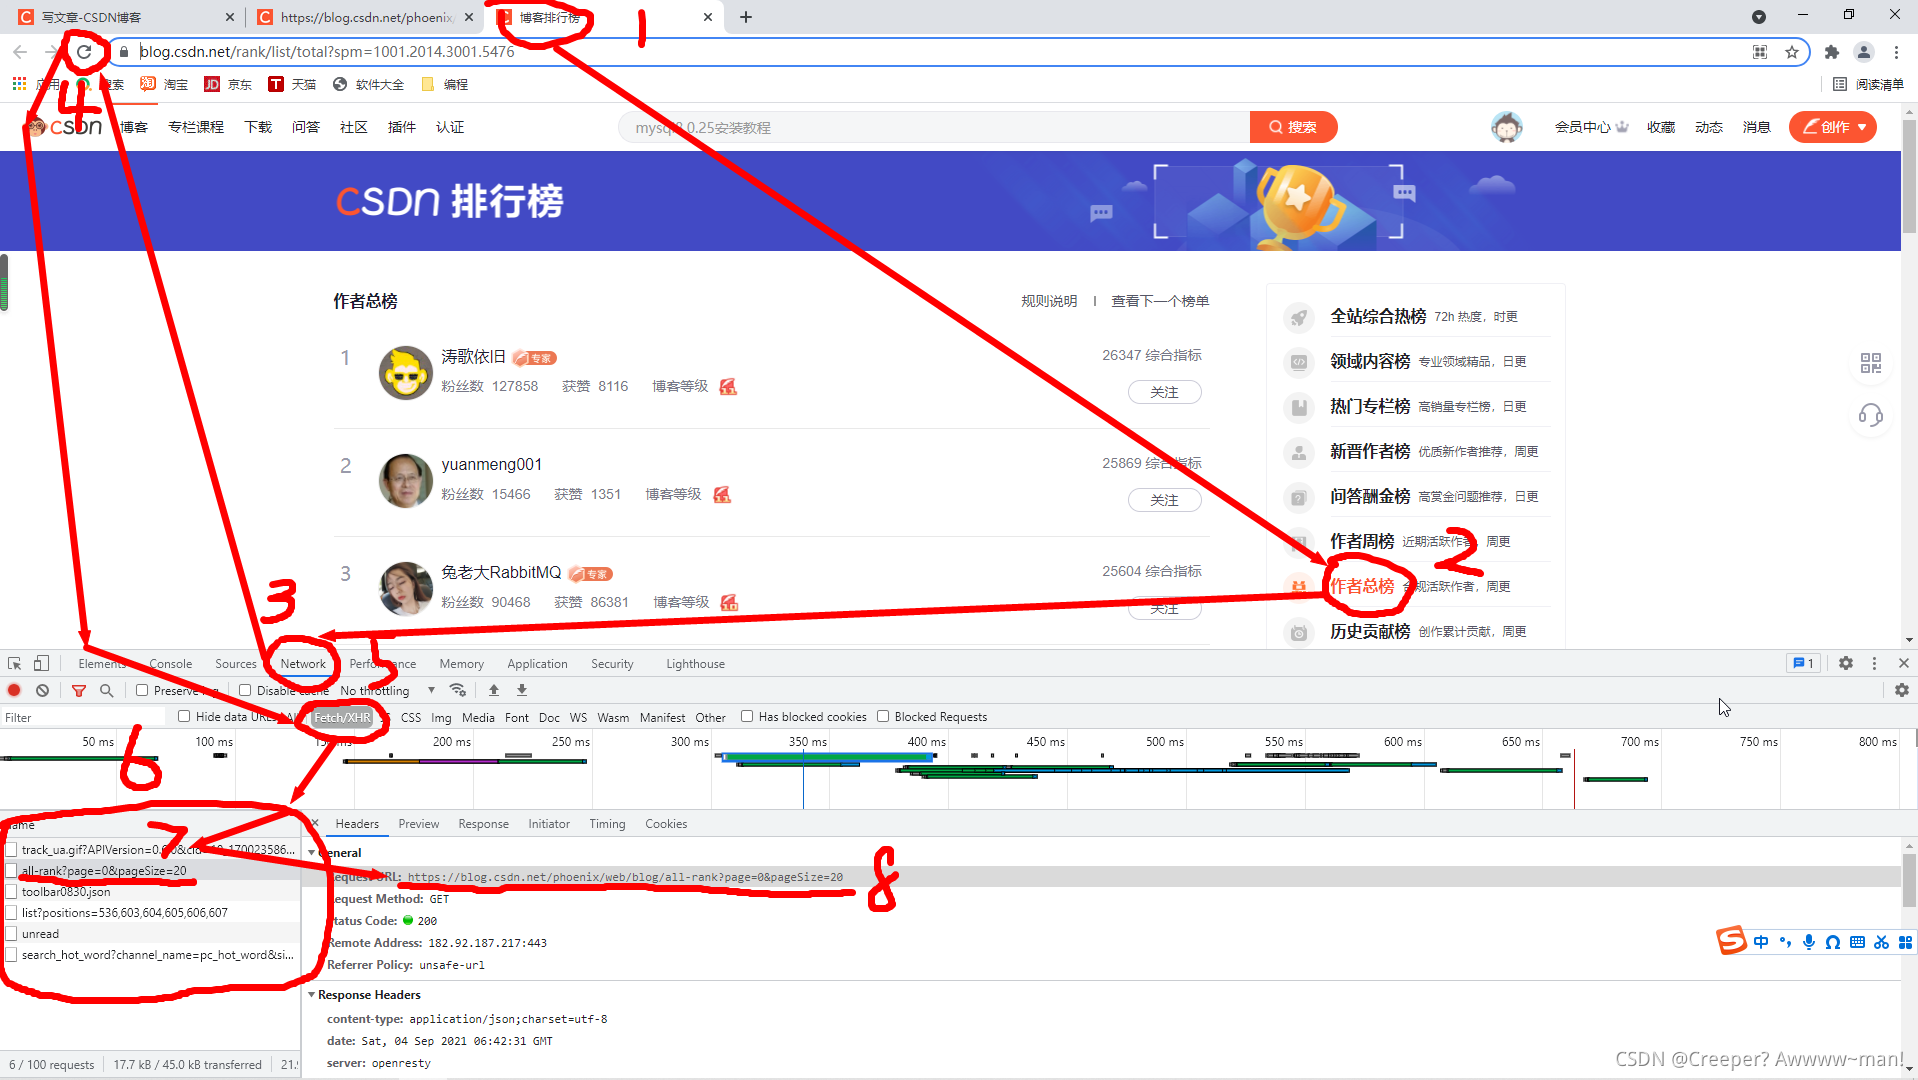
Task: Open the Network panel settings gear
Action: [1902, 690]
